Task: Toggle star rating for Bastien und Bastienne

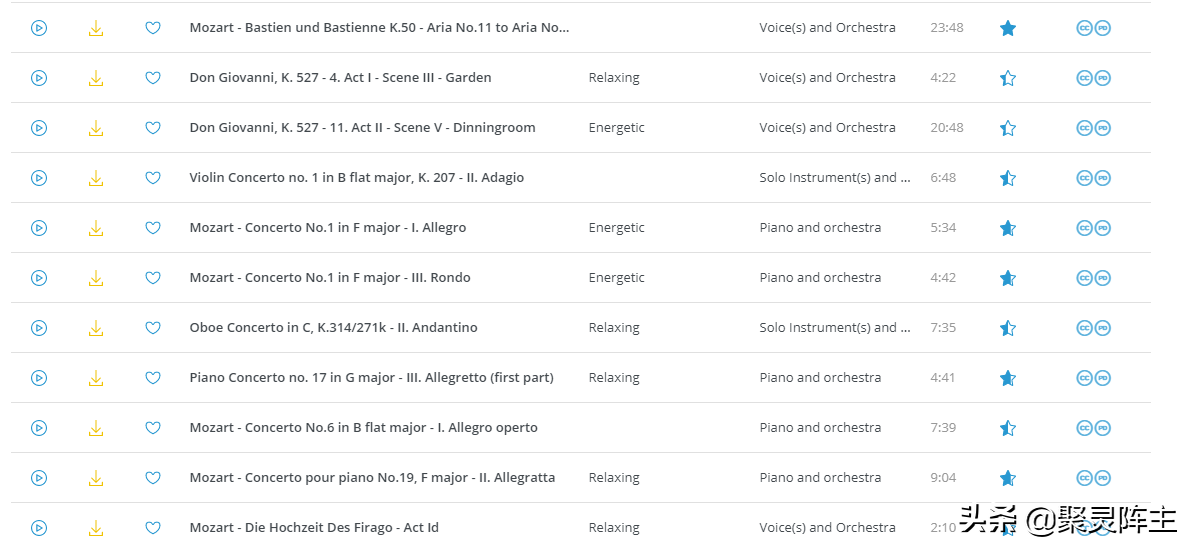Action: click(x=1008, y=28)
